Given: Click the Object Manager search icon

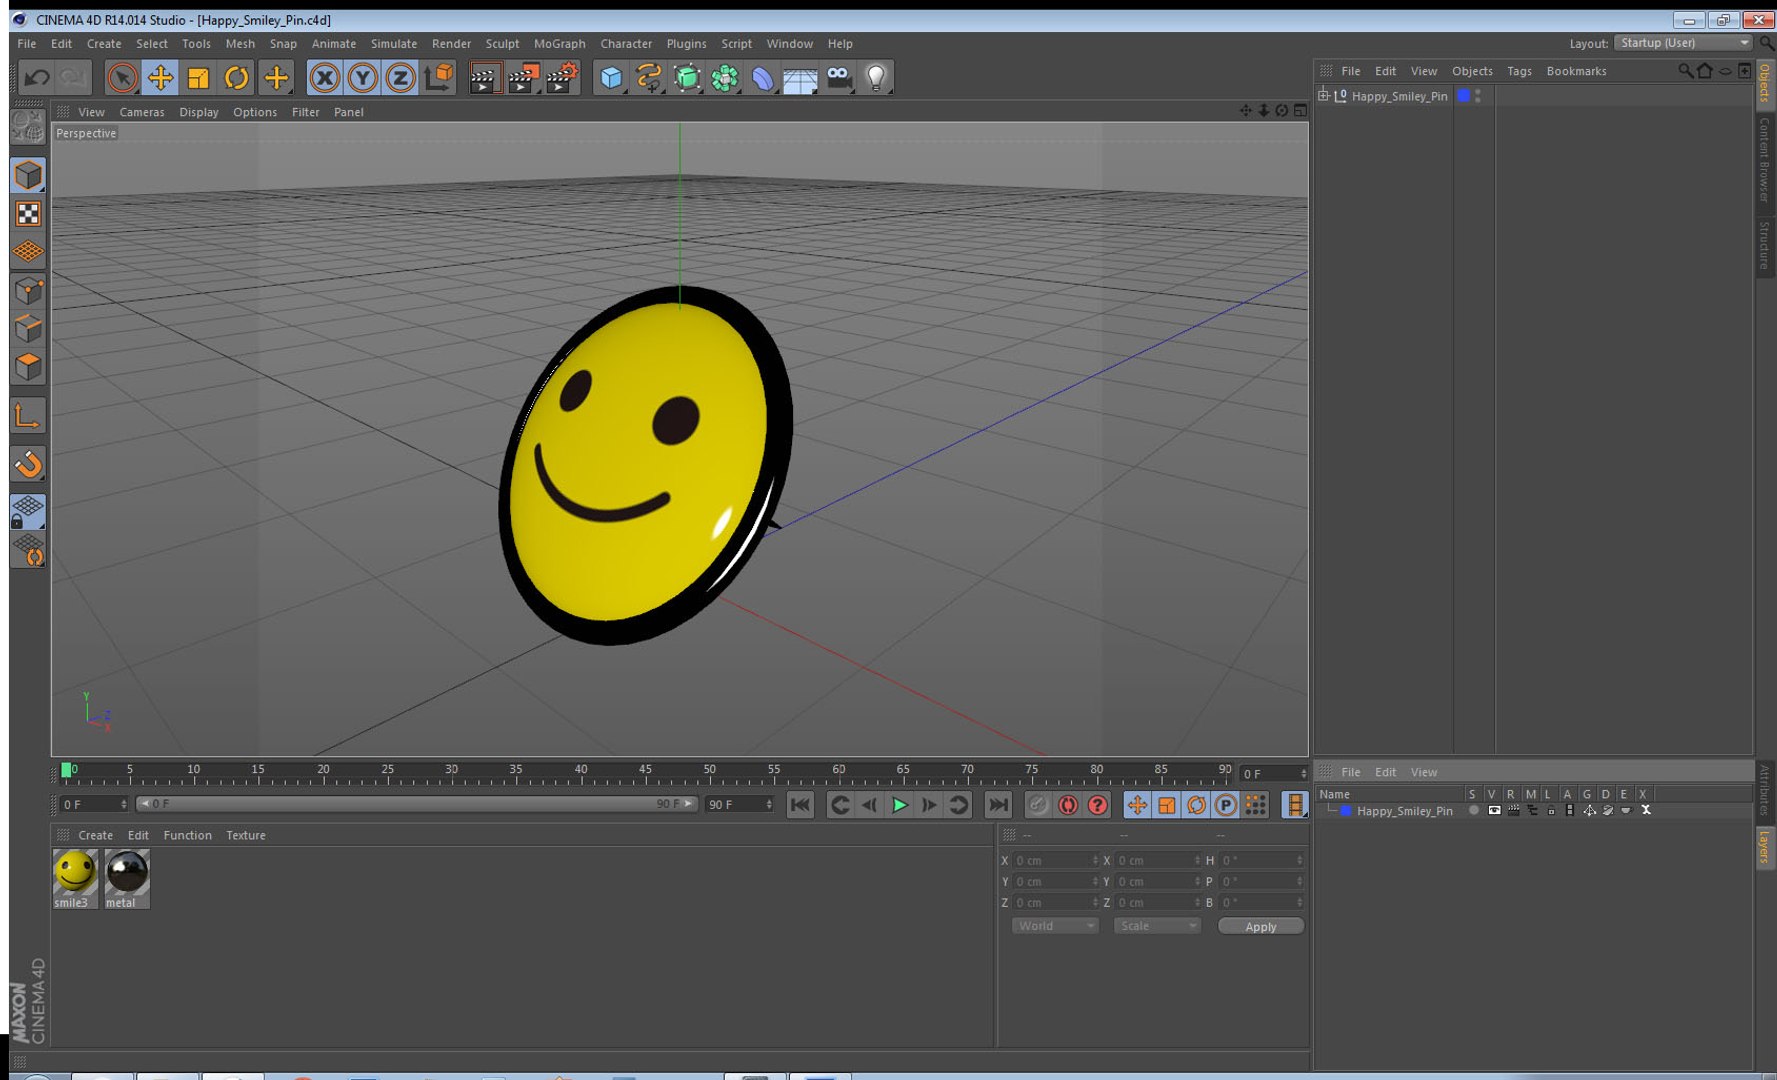Looking at the screenshot, I should click(1686, 71).
